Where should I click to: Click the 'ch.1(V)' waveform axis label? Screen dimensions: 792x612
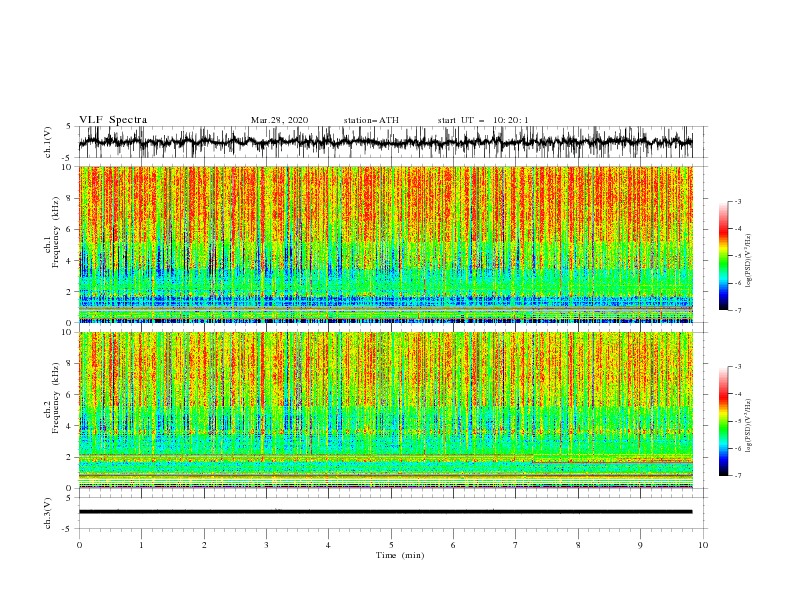pos(48,142)
